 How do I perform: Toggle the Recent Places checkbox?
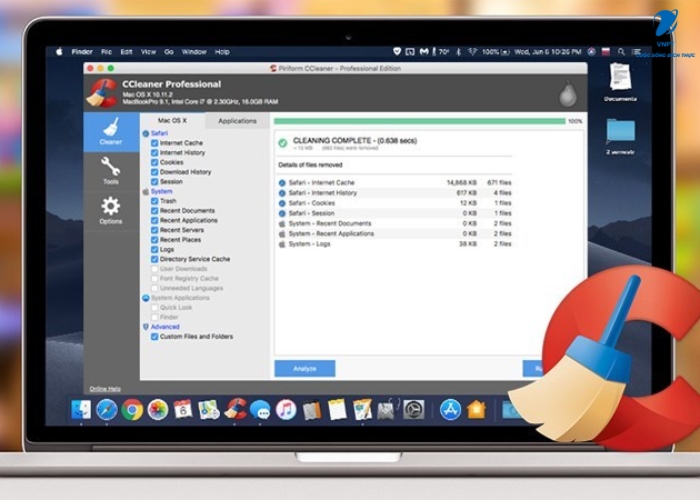[x=154, y=240]
